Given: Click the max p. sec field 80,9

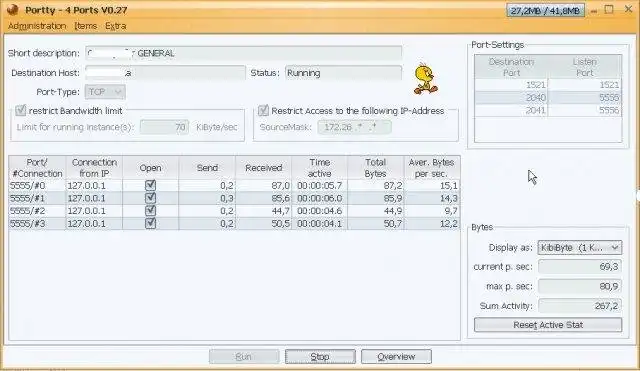Looking at the screenshot, I should click(580, 286).
